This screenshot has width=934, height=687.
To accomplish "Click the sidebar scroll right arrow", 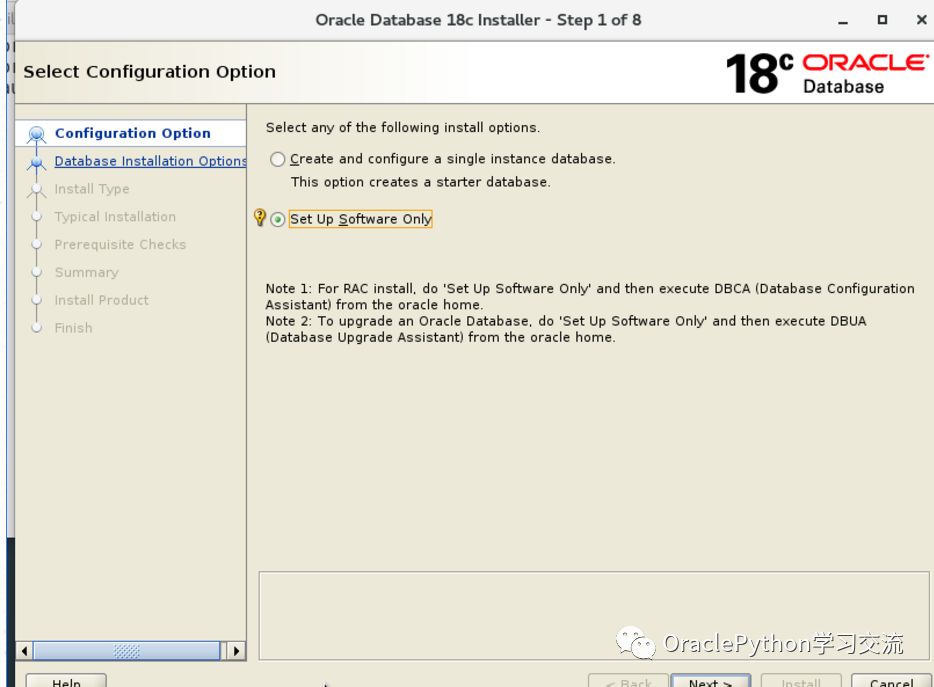I will coord(236,651).
